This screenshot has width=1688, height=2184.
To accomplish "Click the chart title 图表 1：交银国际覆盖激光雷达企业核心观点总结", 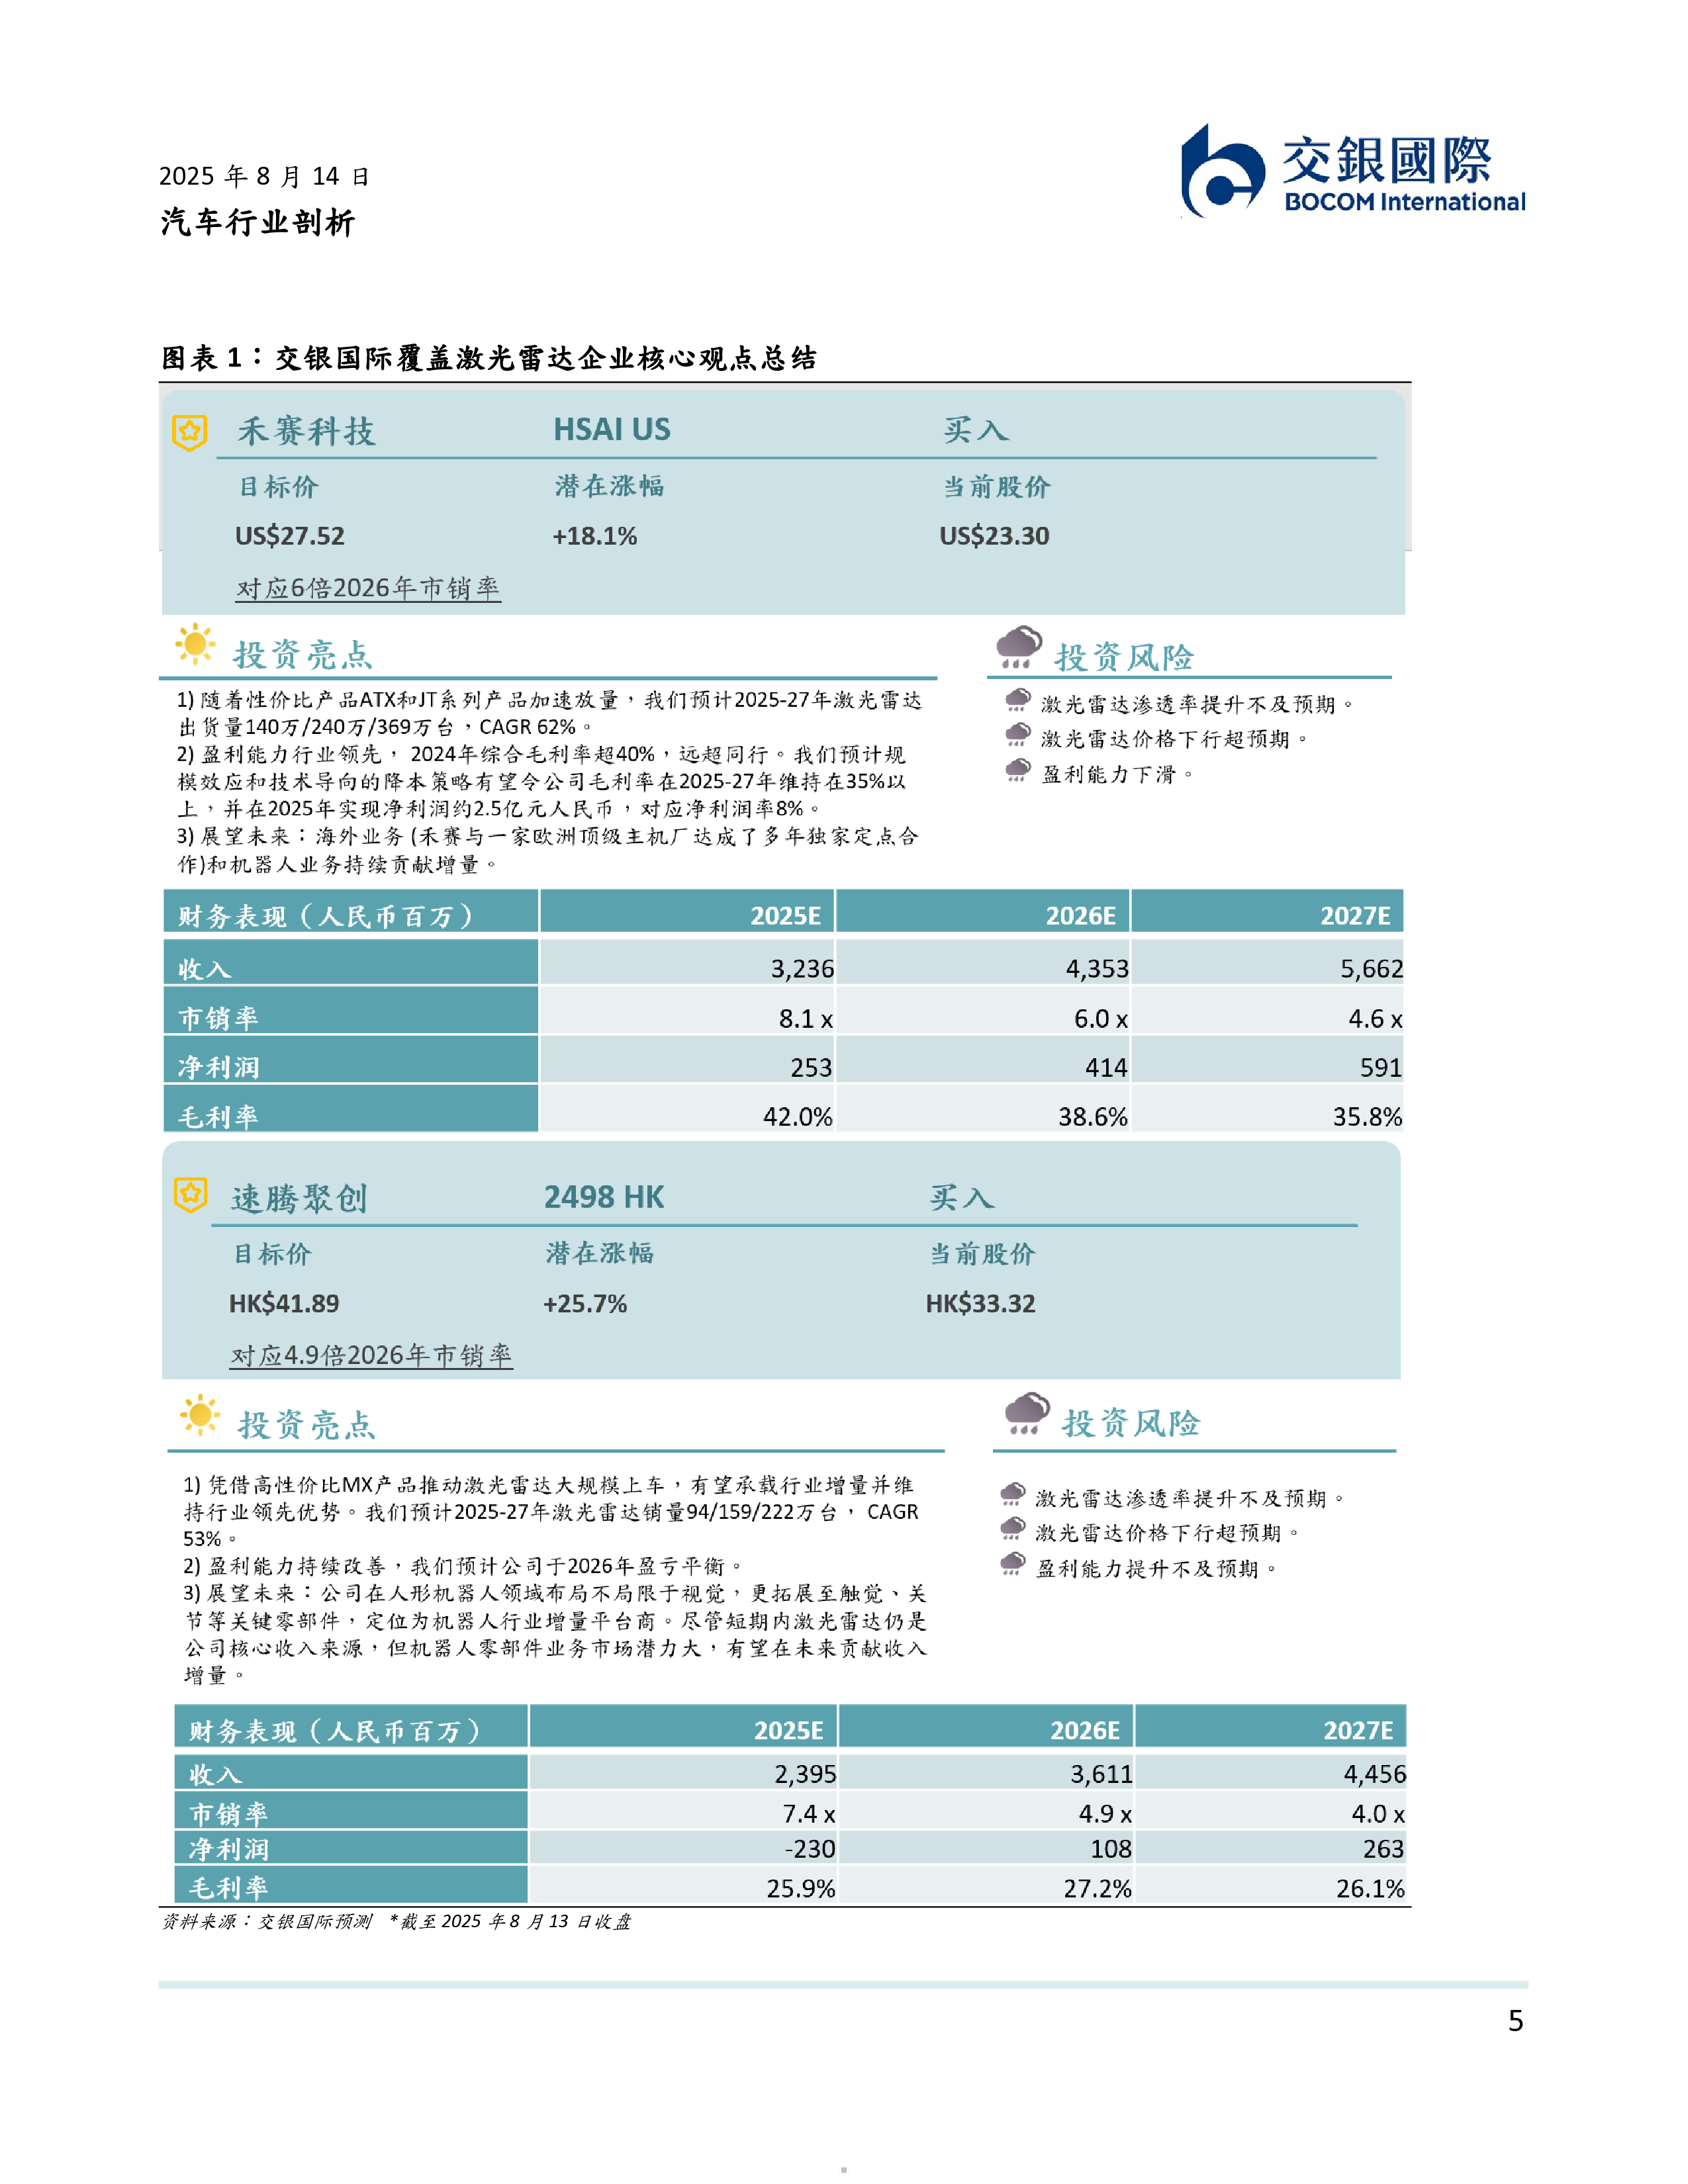I will [x=489, y=358].
